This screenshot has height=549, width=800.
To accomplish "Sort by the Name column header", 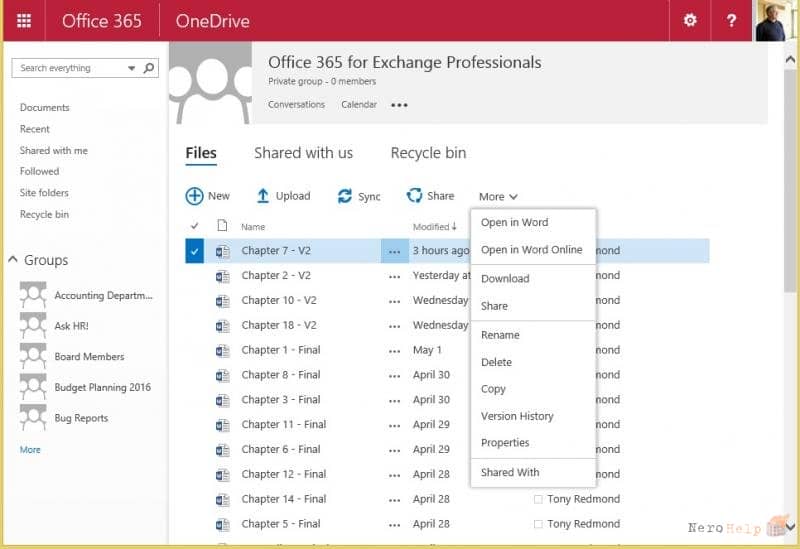I will point(253,227).
